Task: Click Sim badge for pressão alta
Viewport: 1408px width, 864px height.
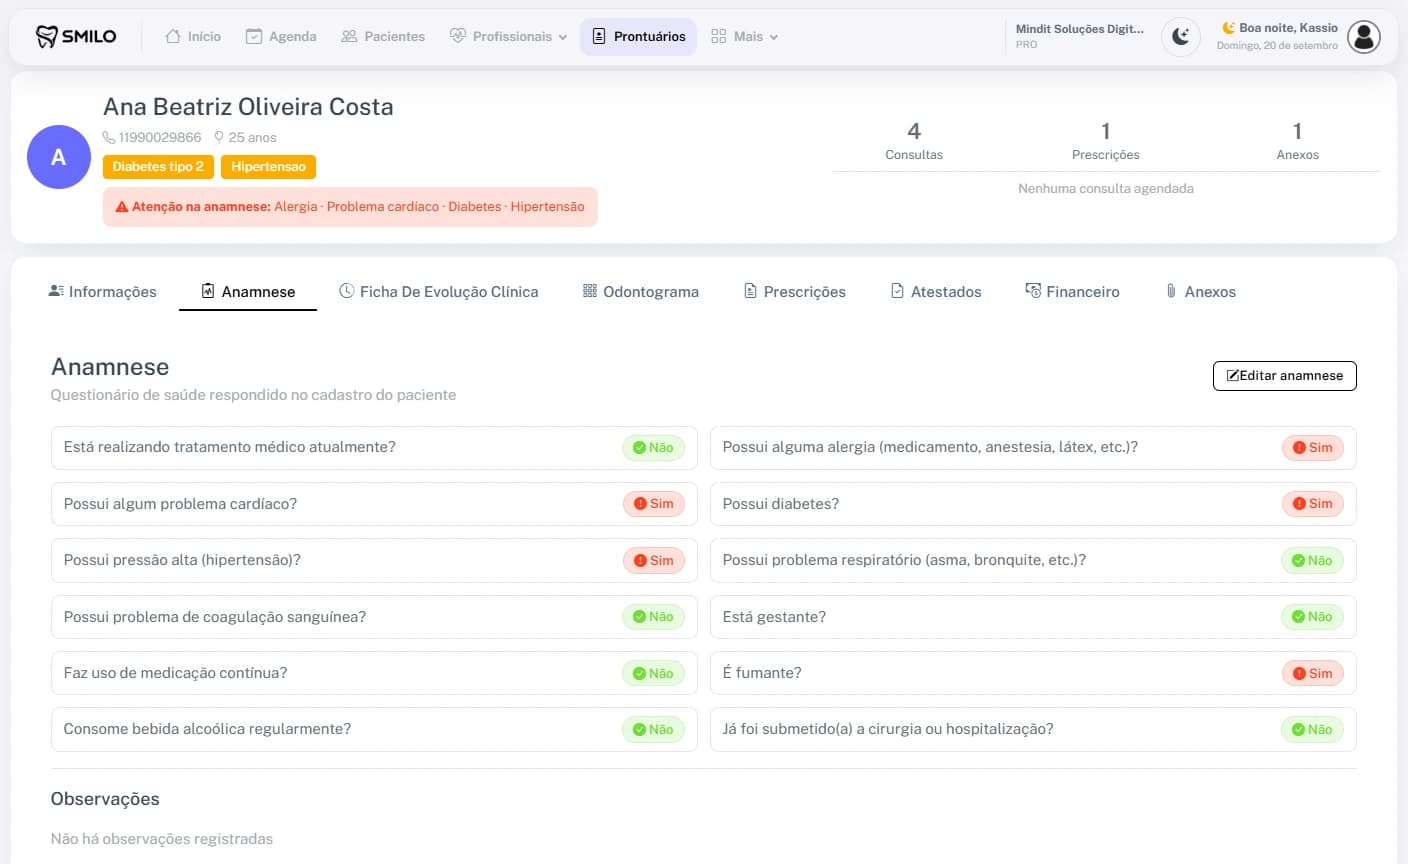Action: (x=653, y=561)
